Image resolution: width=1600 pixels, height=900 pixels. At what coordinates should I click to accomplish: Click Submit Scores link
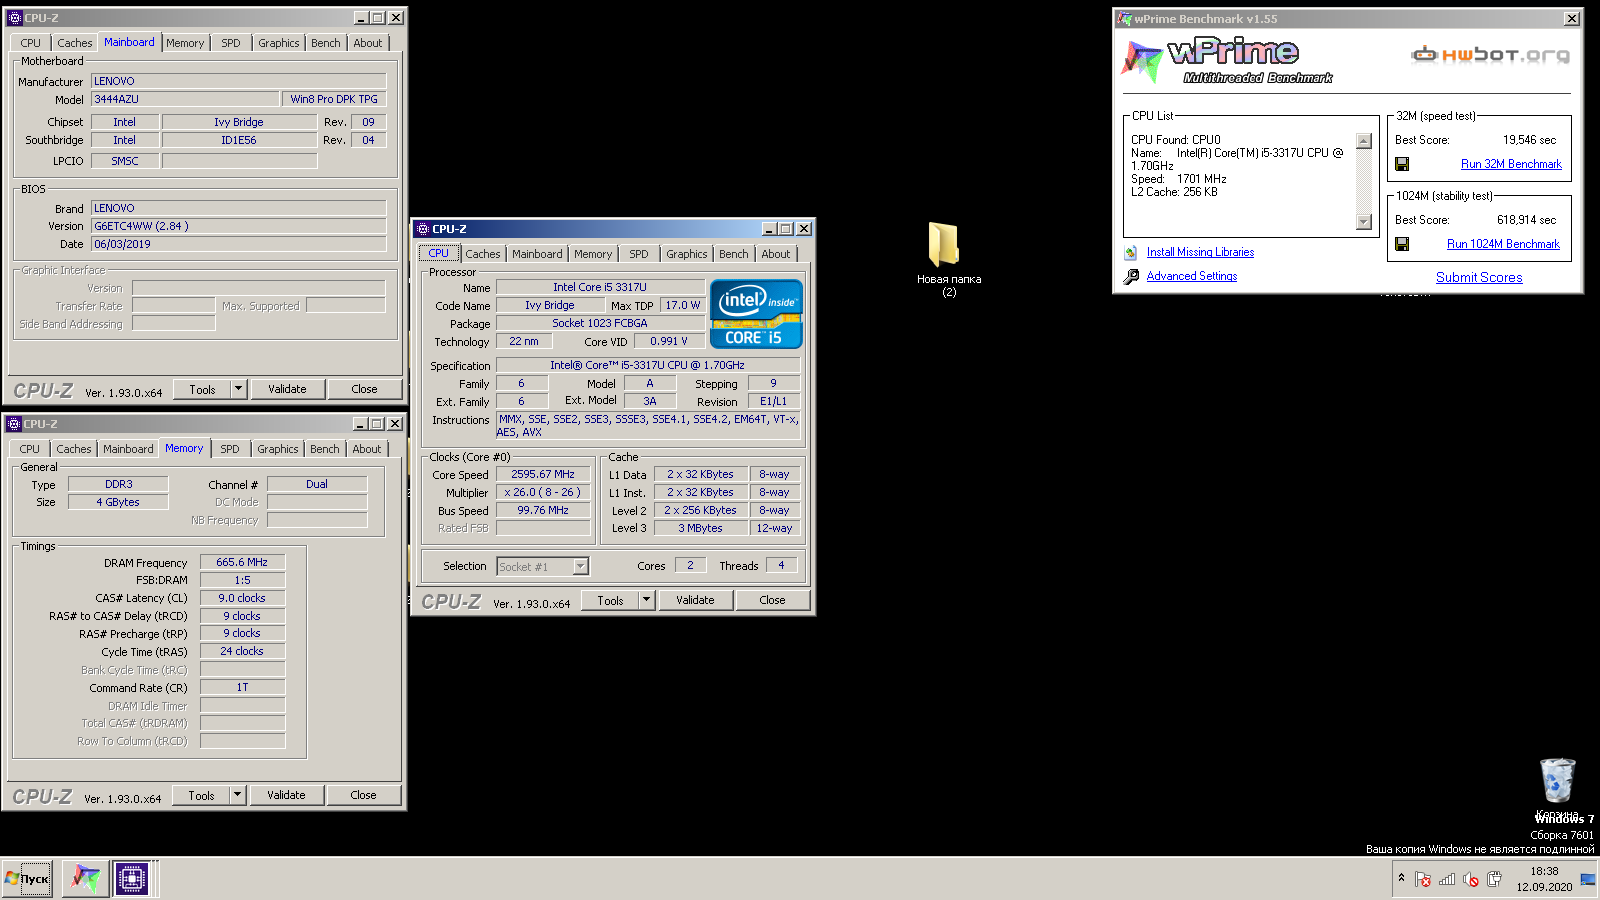(1479, 278)
